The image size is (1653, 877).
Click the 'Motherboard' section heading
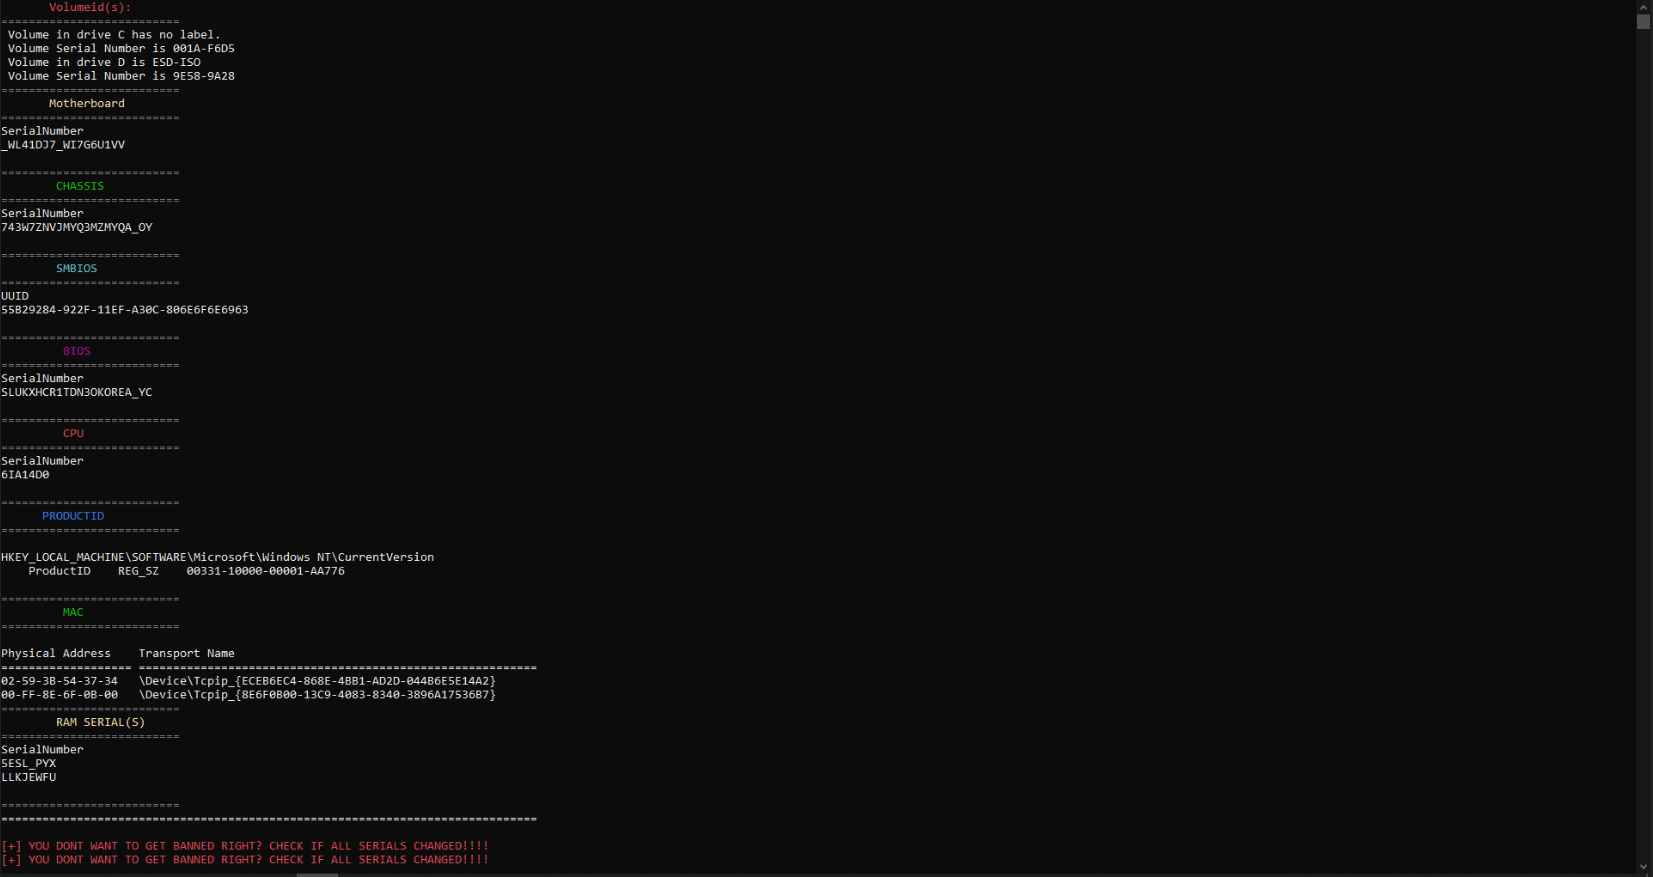87,103
